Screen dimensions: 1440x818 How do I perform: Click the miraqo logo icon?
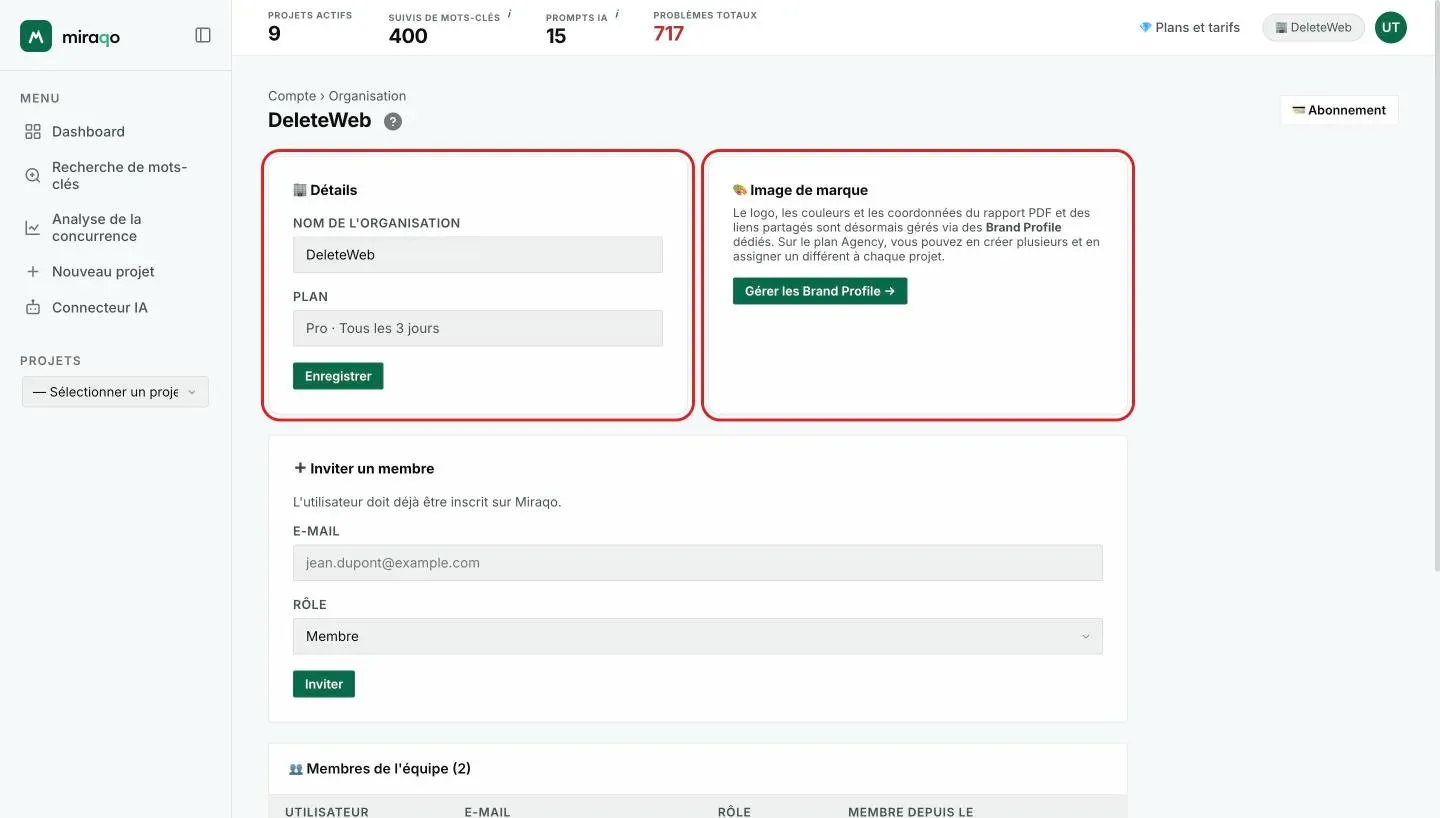tap(36, 36)
